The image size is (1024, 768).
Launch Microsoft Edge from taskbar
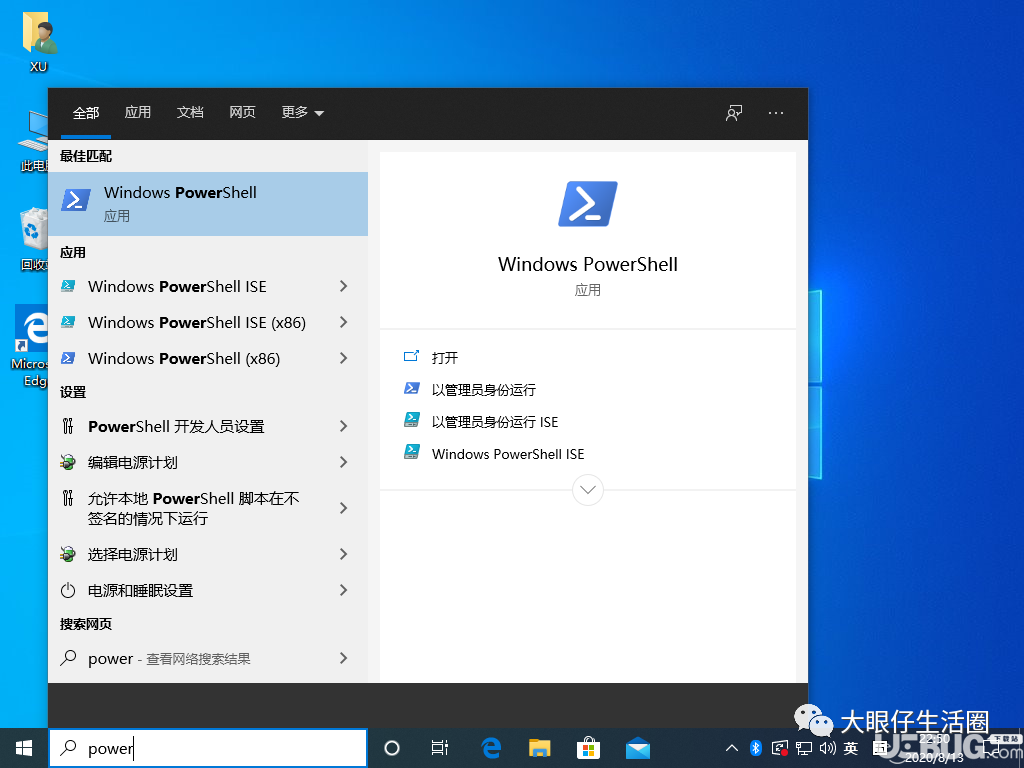pos(490,748)
